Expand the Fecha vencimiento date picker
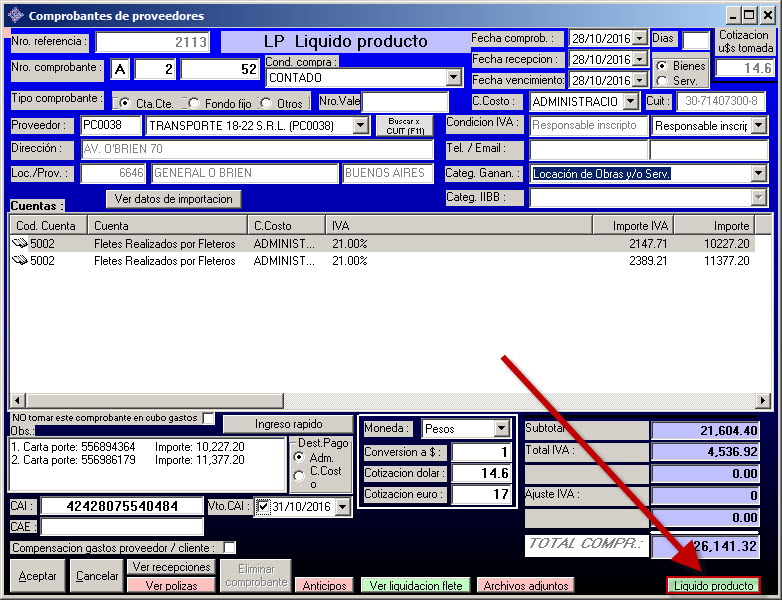Viewport: 782px width, 600px height. [x=640, y=80]
